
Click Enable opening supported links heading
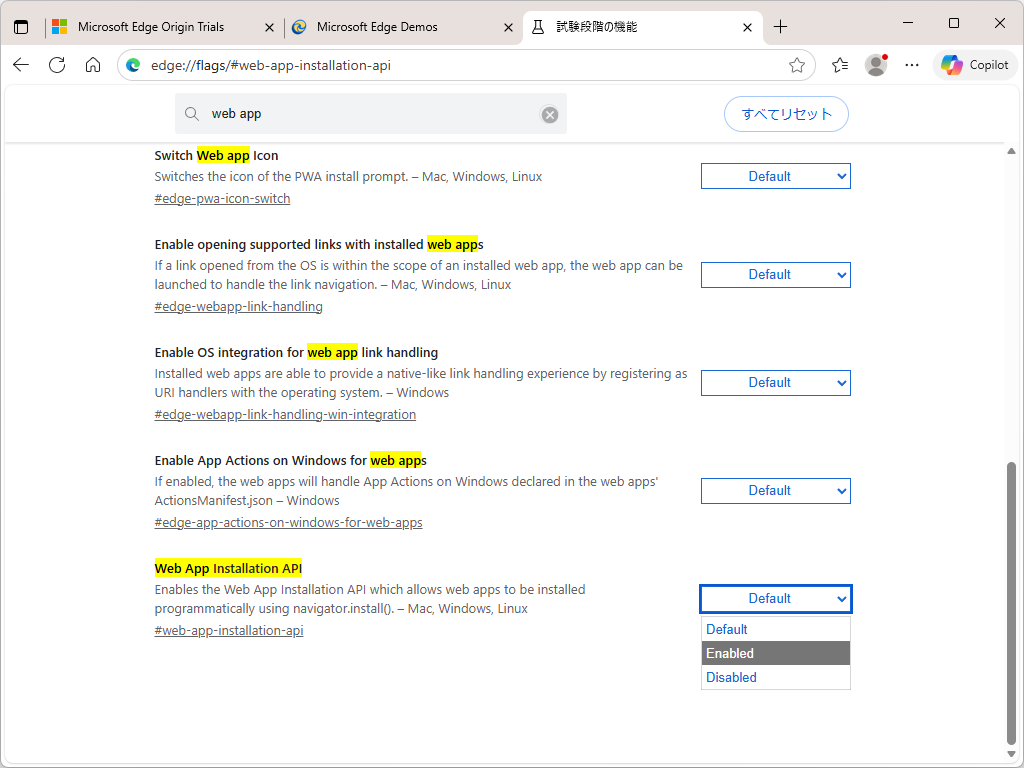pos(319,244)
